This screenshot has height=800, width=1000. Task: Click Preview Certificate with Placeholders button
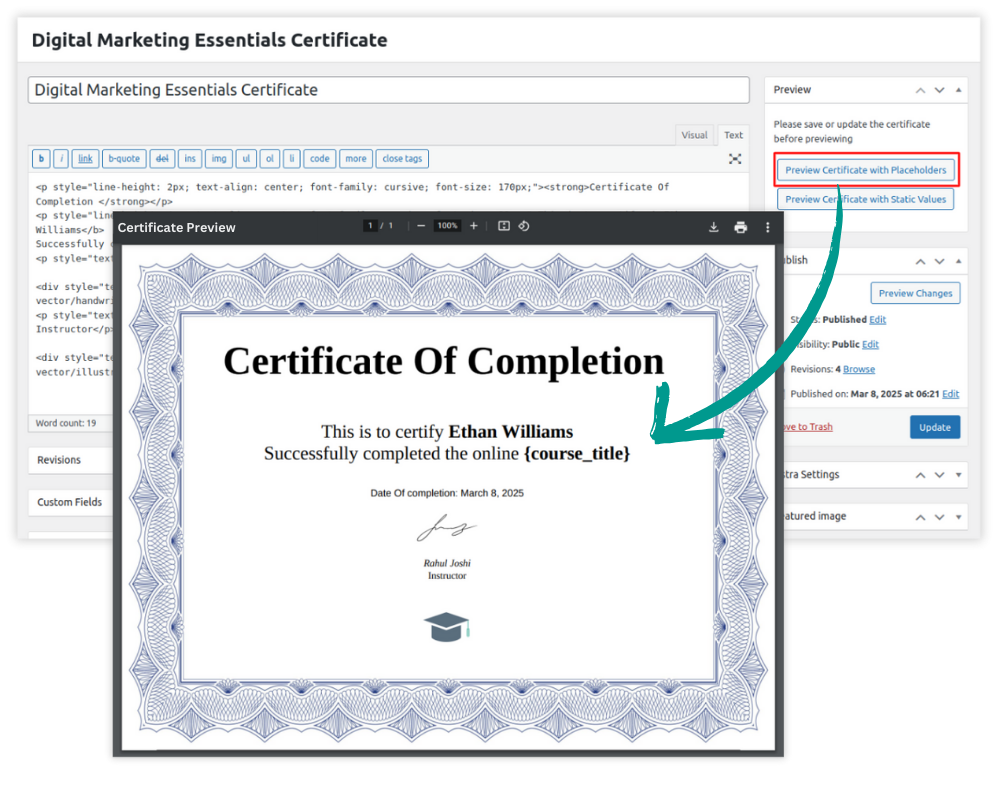pyautogui.click(x=865, y=170)
